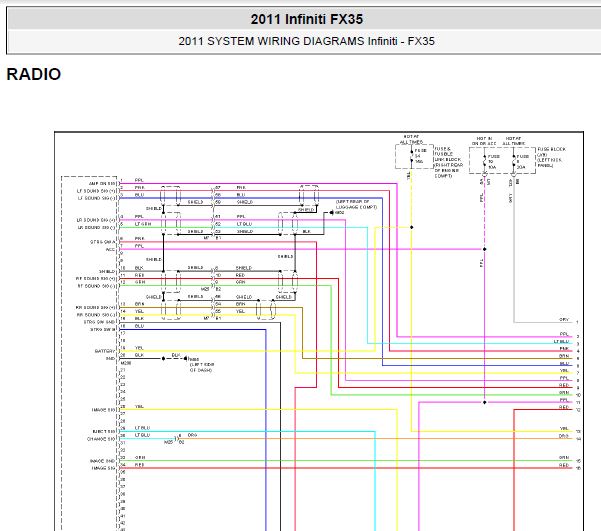Click the GND pin label beside pin 20
This screenshot has width=601, height=531.
pyautogui.click(x=110, y=358)
